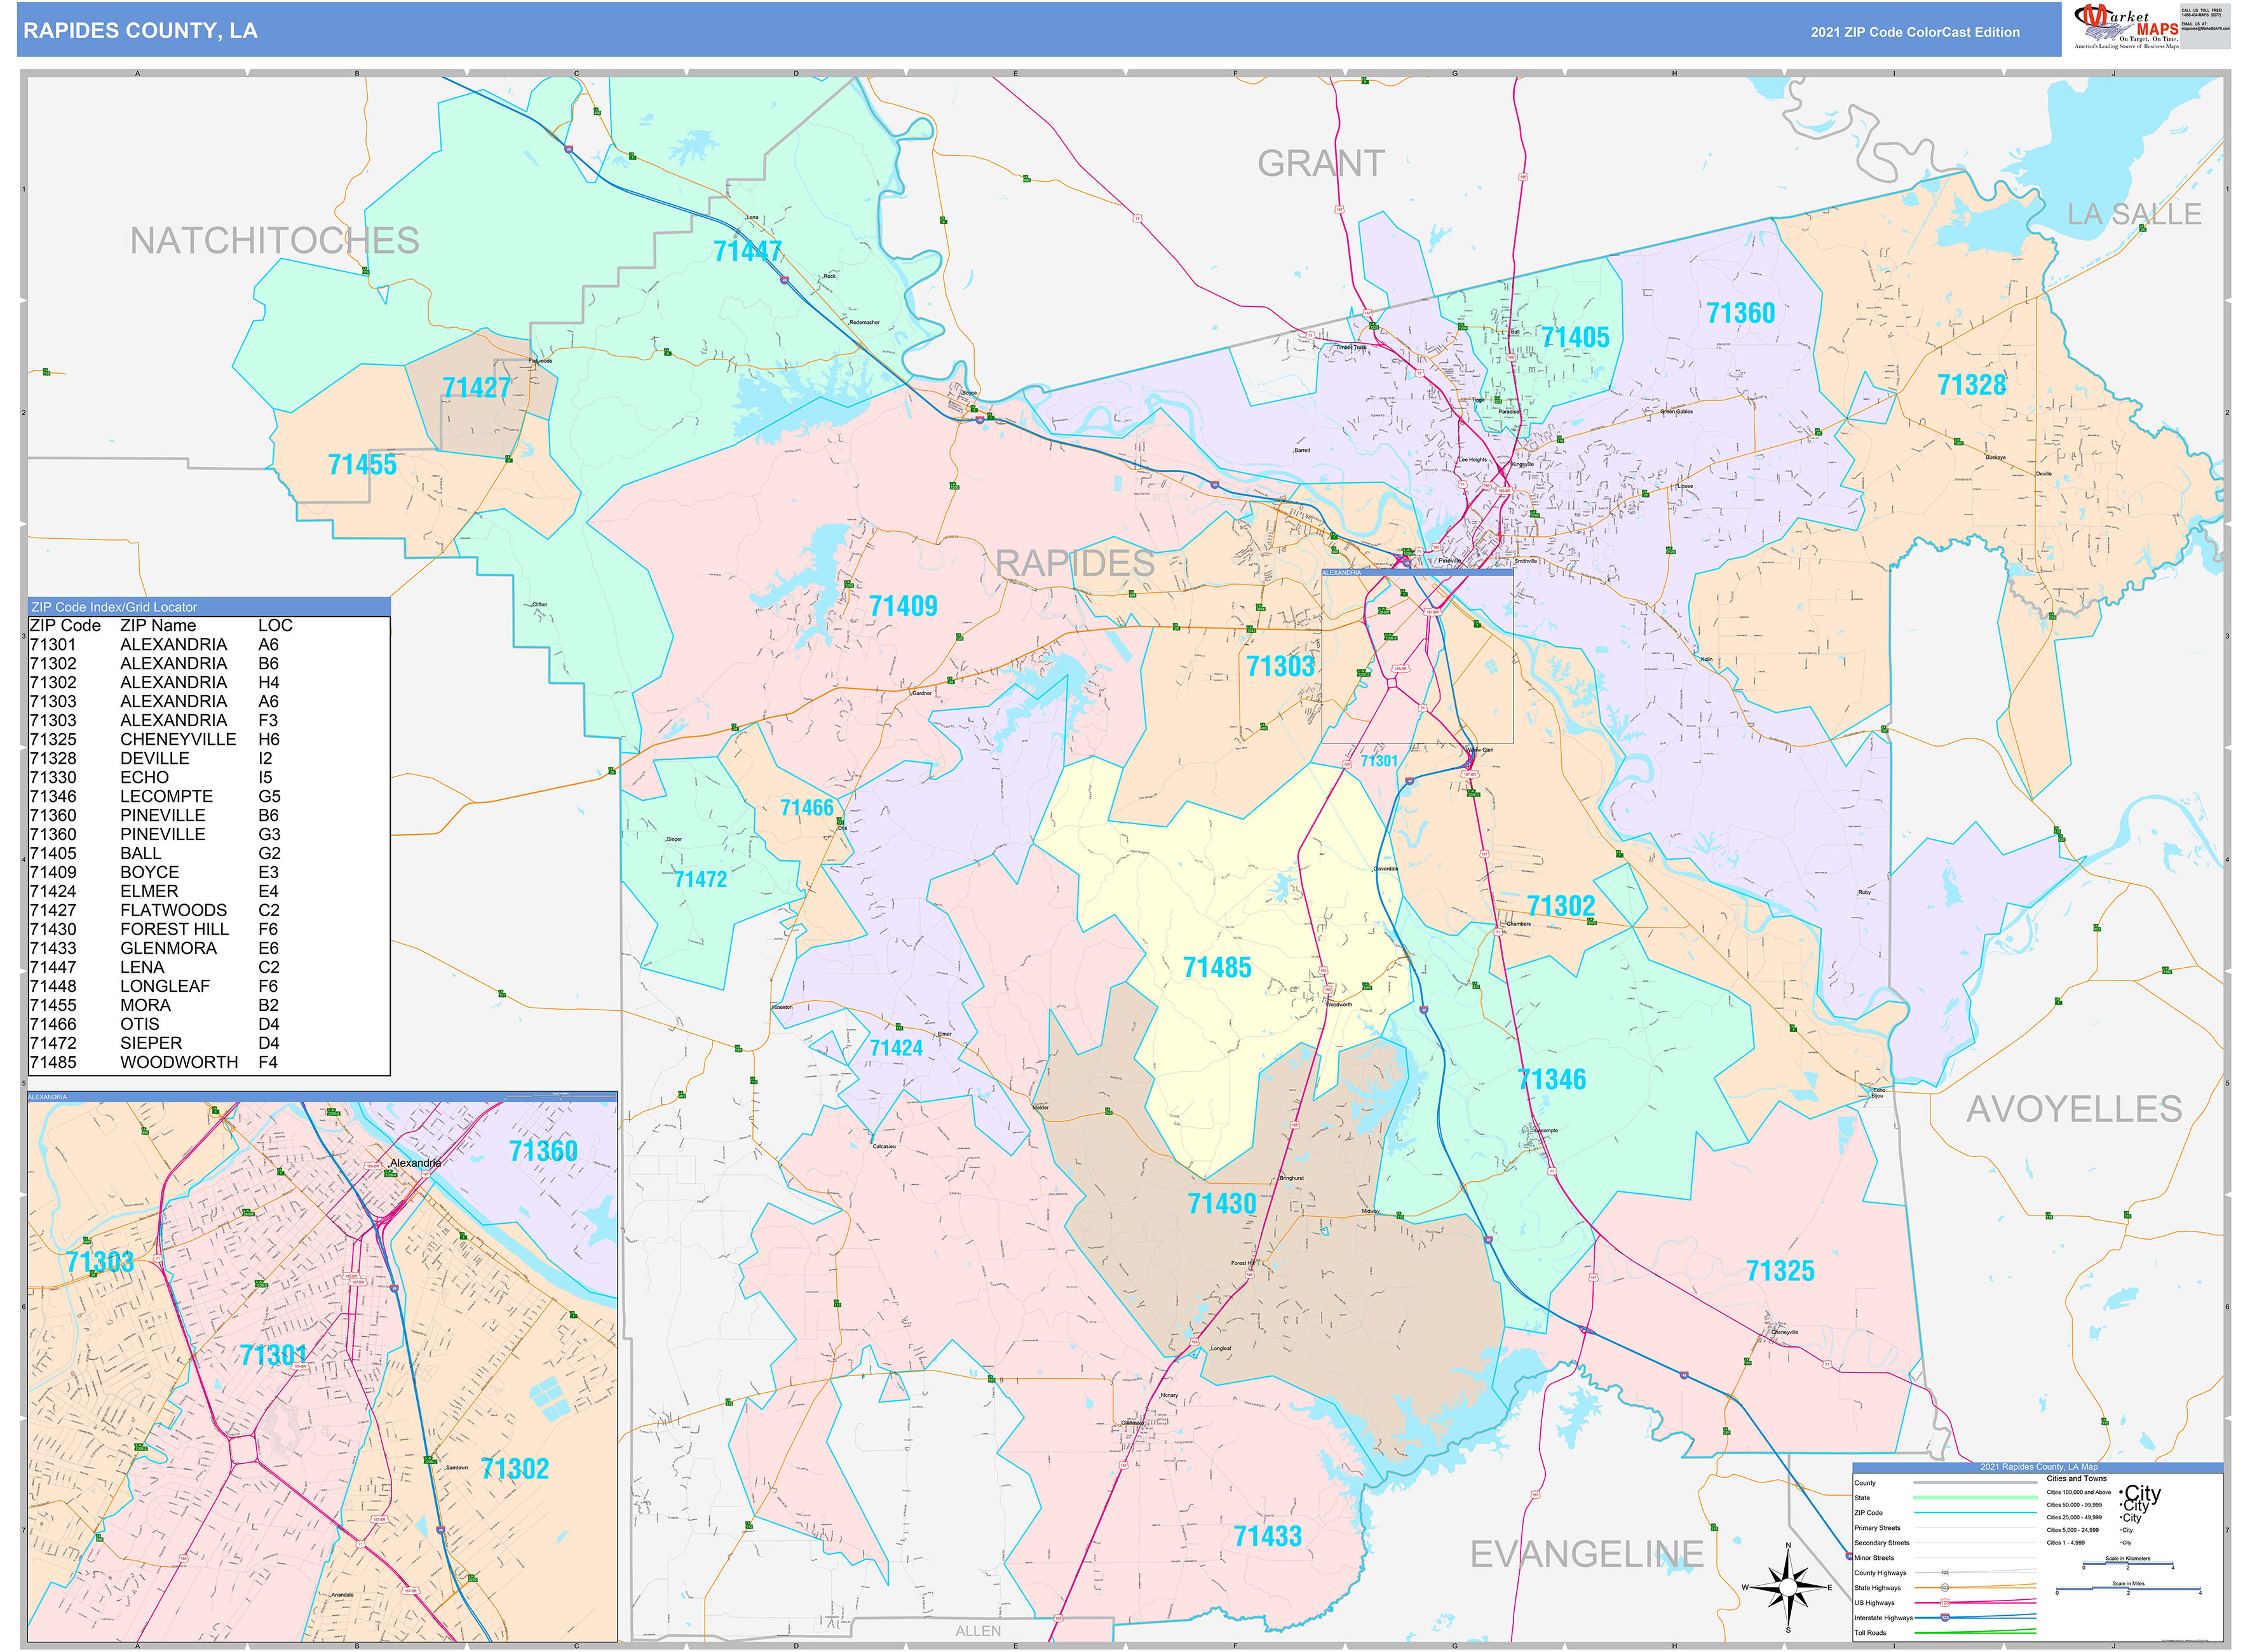Screen dimensions: 2250x1652
Task: Click the US Highways symbol in the legend
Action: 1945,1602
